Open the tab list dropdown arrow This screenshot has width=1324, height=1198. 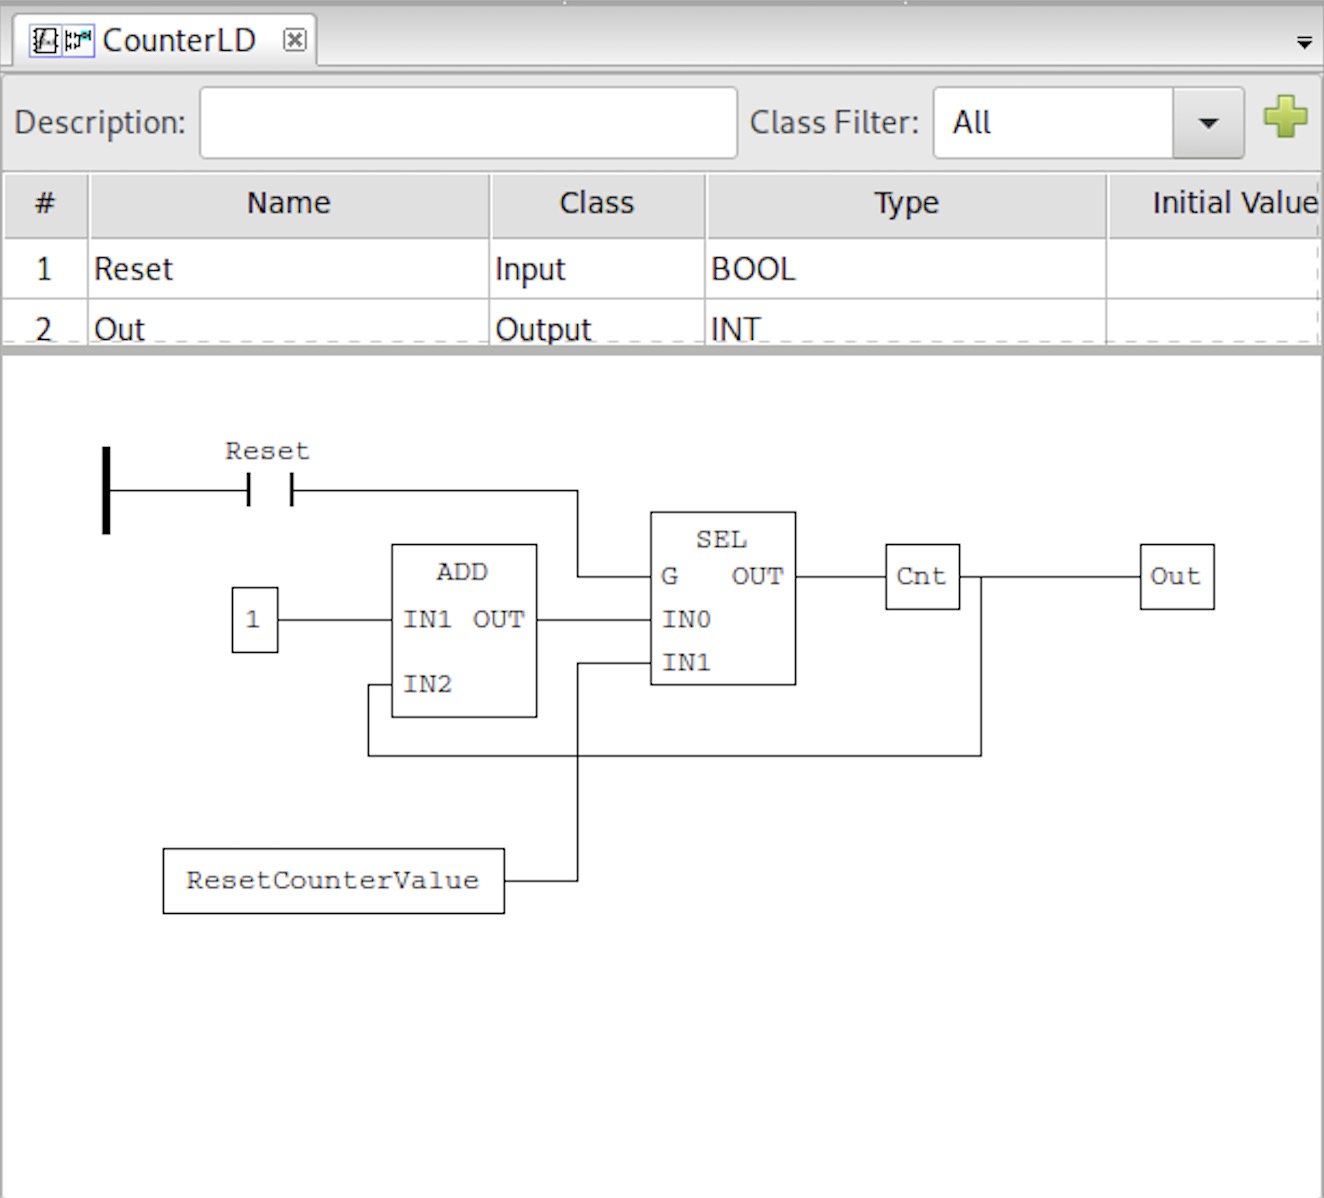[x=1304, y=43]
